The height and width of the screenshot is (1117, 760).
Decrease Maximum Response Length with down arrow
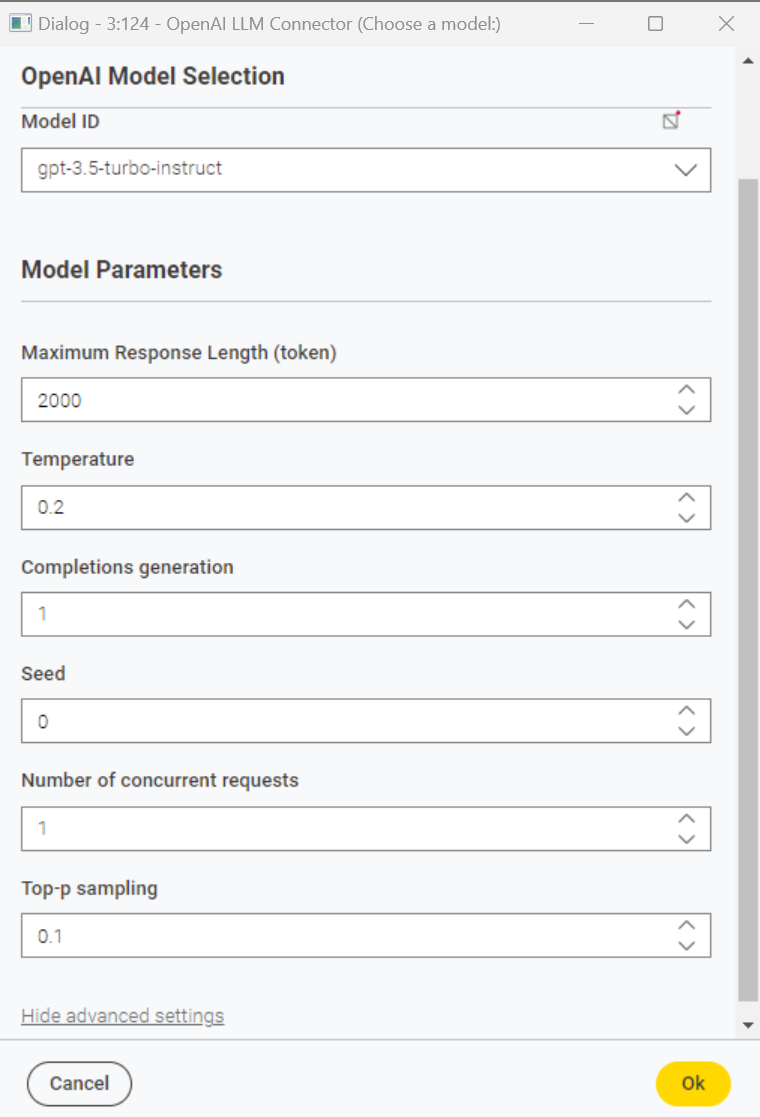point(687,410)
